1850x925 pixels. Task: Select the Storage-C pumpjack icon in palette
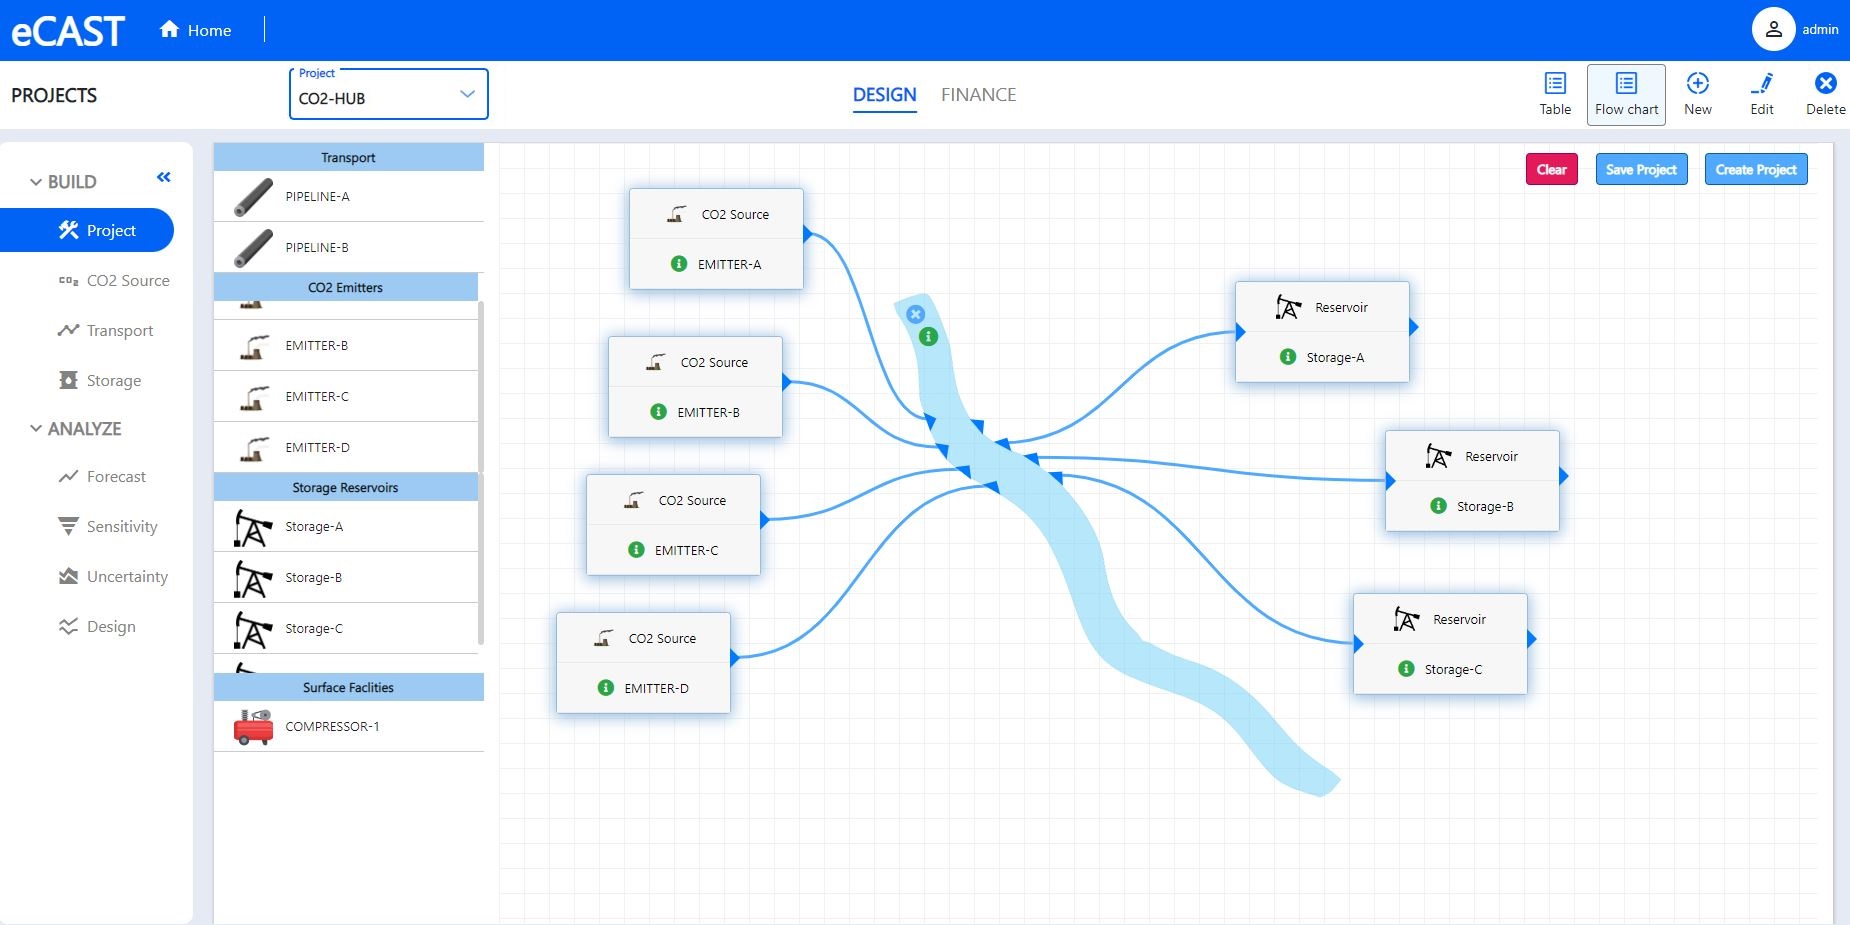point(252,629)
